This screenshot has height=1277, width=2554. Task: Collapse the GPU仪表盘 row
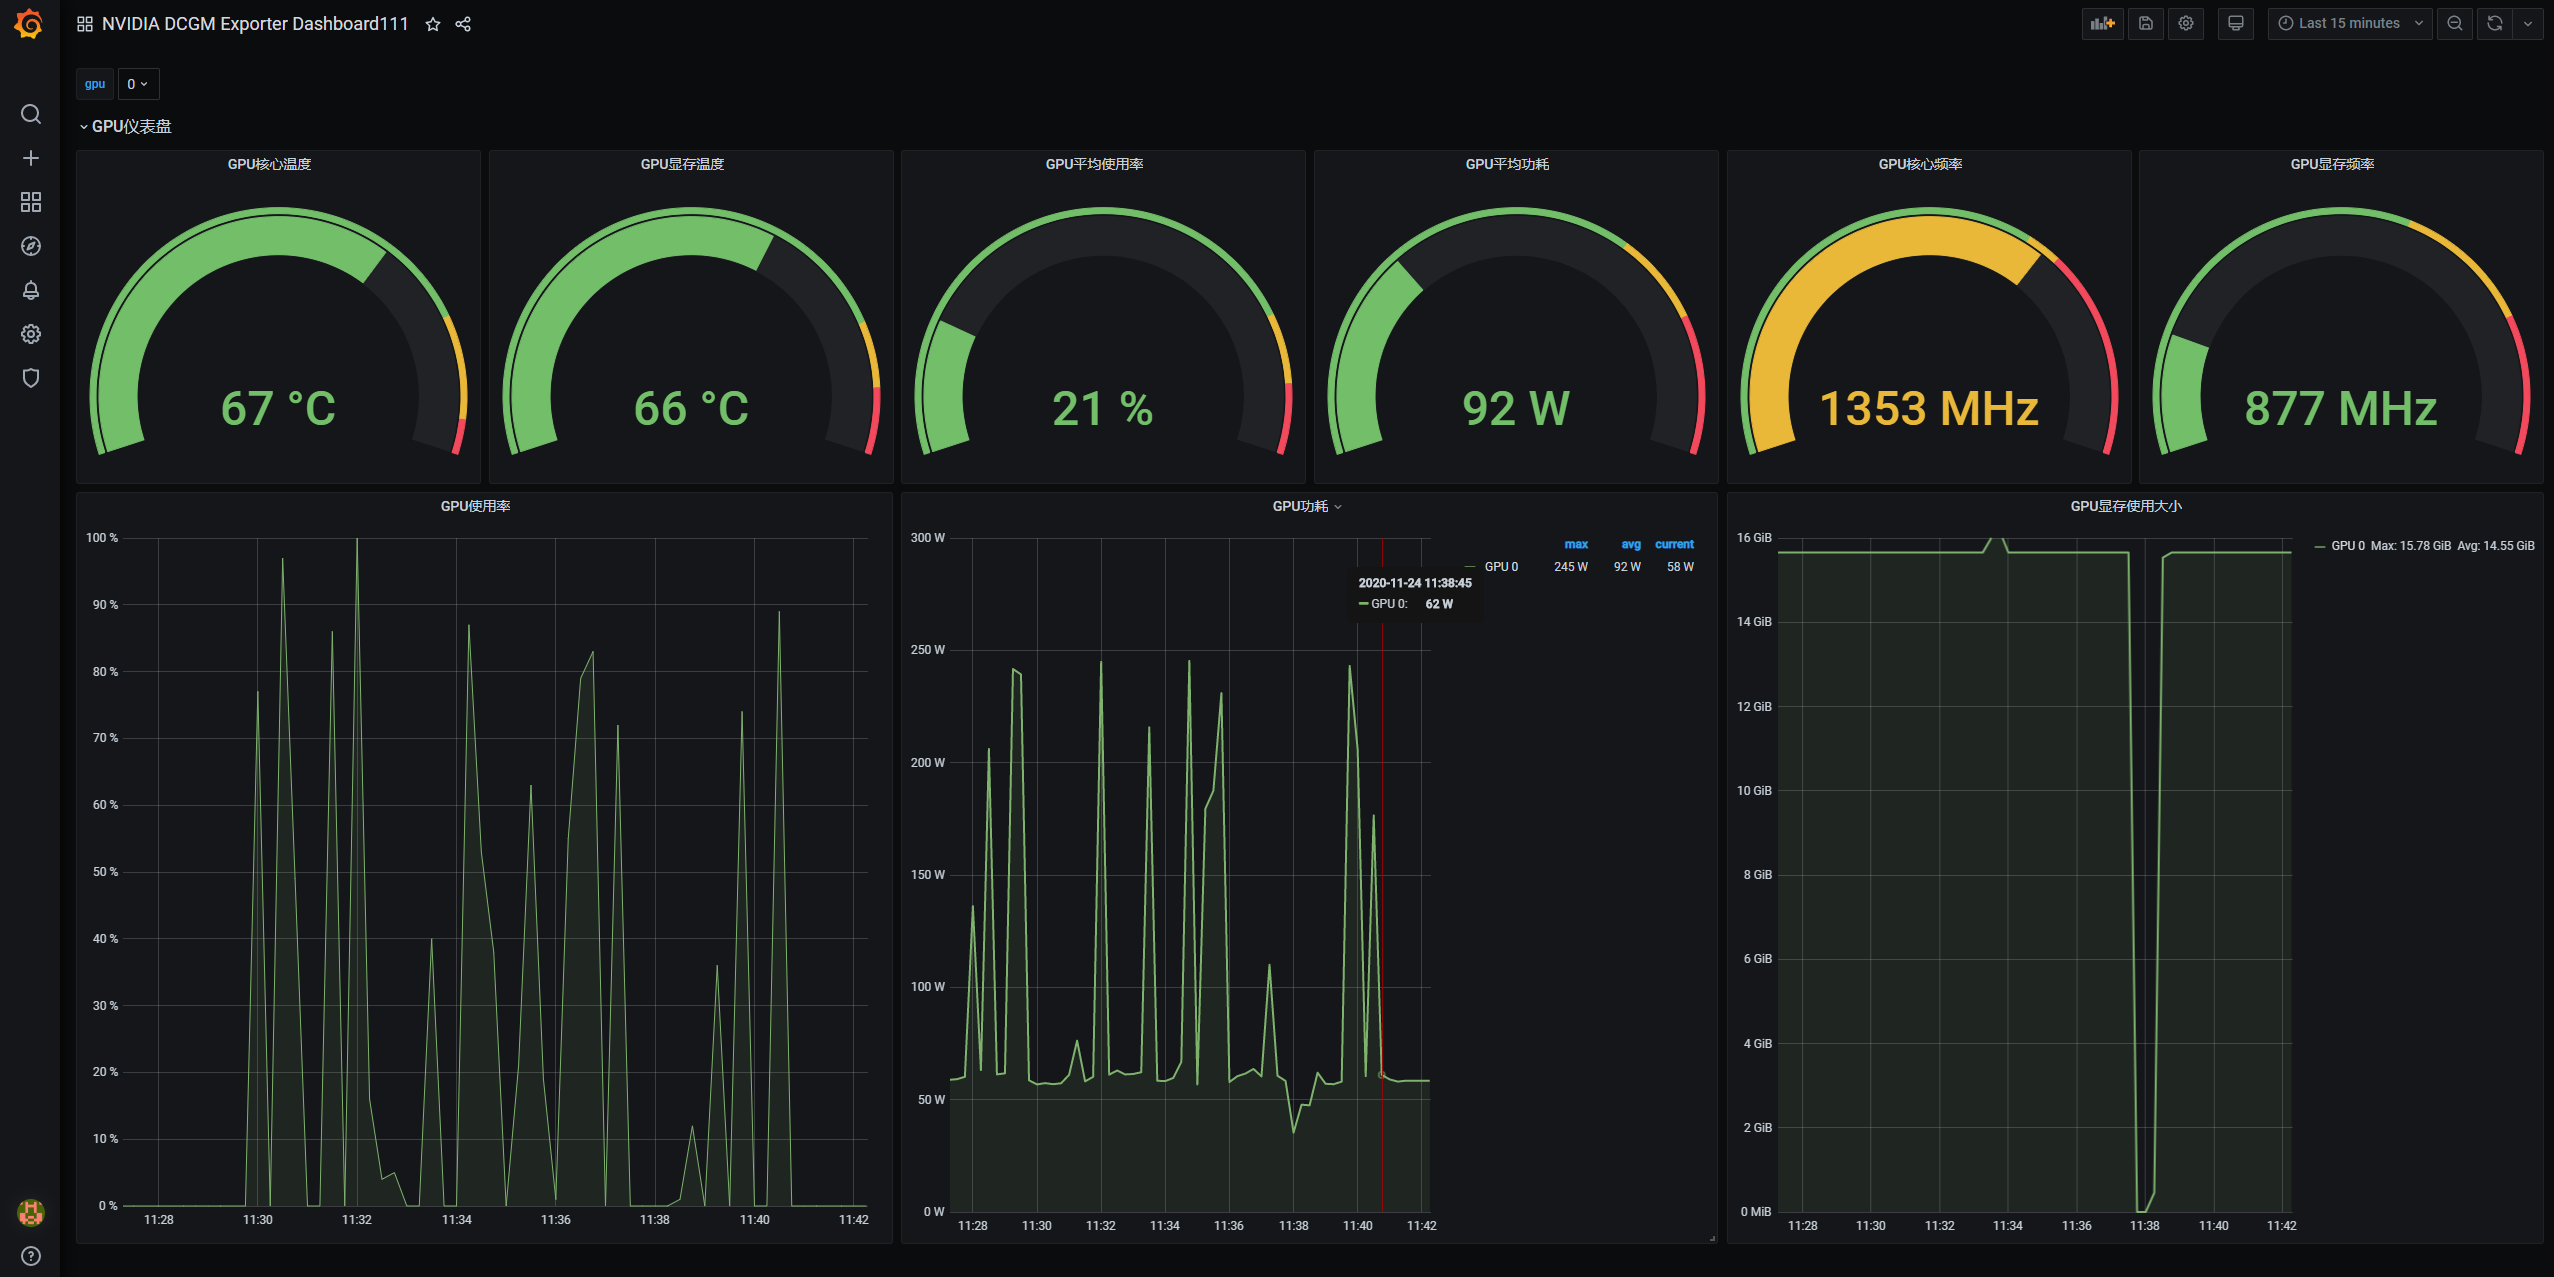tap(130, 126)
